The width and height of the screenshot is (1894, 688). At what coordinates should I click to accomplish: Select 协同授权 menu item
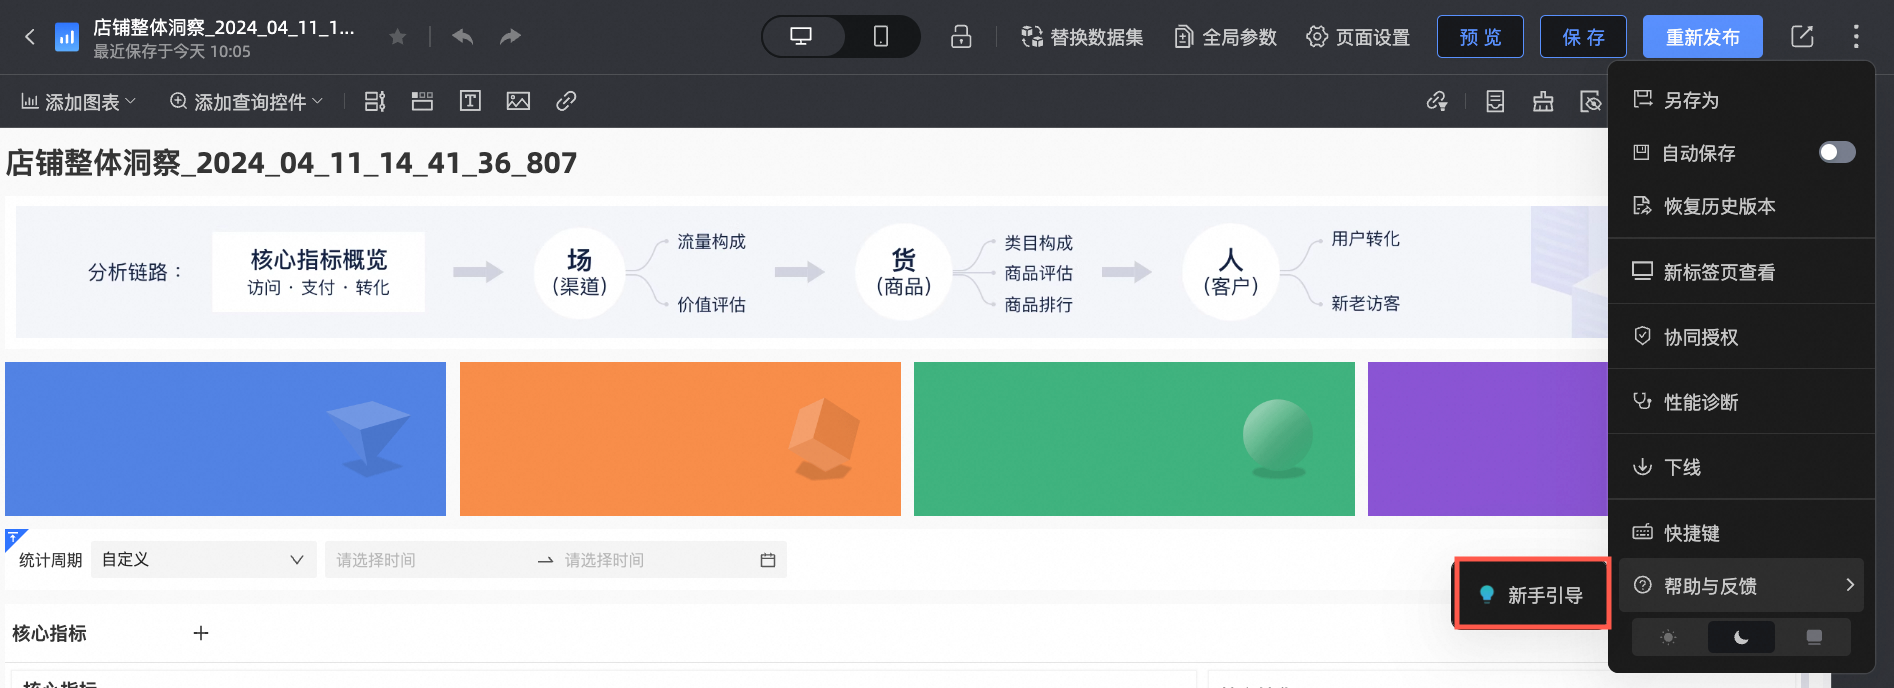[x=1741, y=337]
